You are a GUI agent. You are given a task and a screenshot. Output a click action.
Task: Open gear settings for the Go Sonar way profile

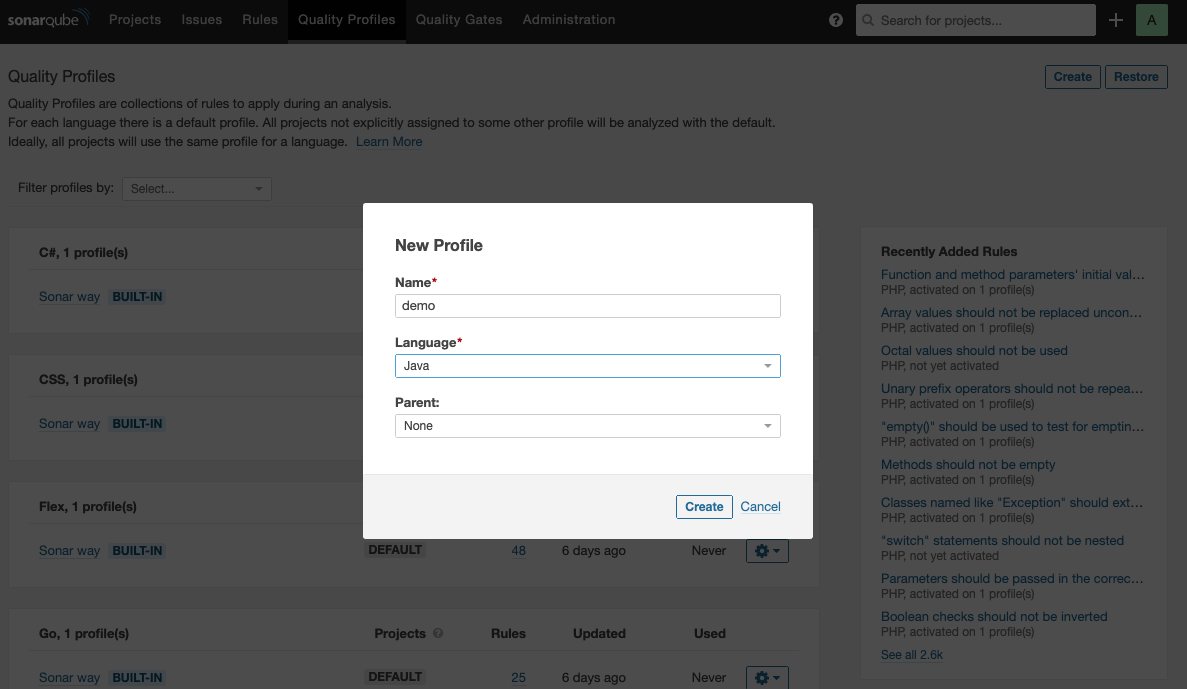click(767, 677)
